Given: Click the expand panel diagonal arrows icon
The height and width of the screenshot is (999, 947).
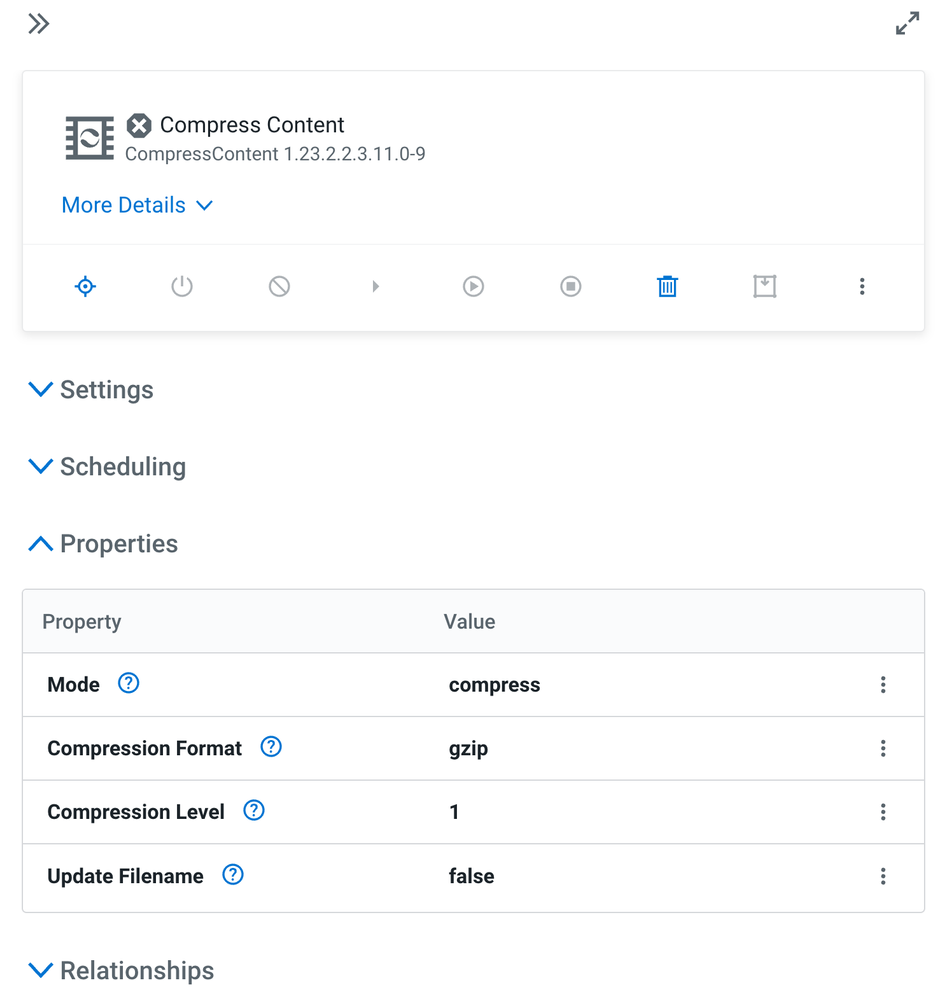Looking at the screenshot, I should (907, 24).
